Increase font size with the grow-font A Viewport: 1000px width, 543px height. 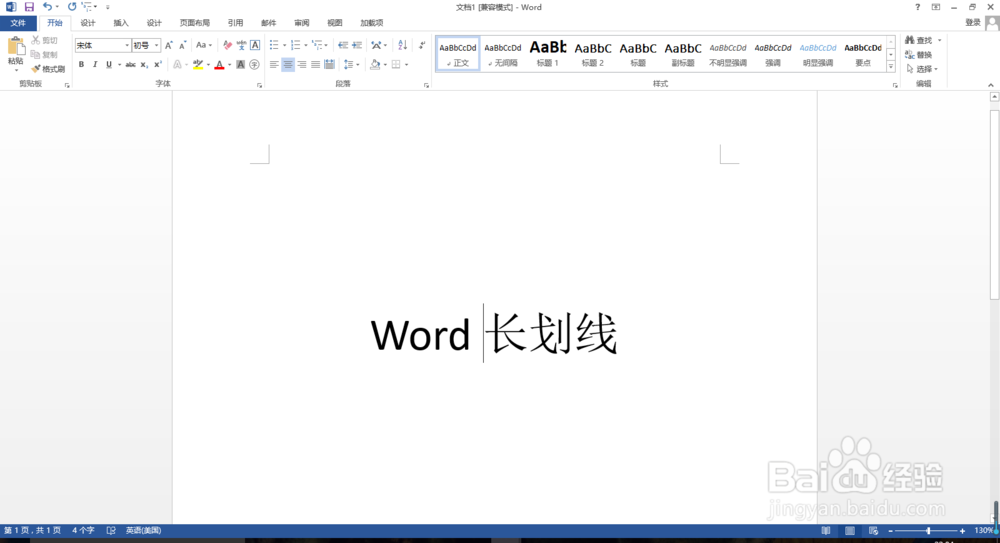click(168, 45)
